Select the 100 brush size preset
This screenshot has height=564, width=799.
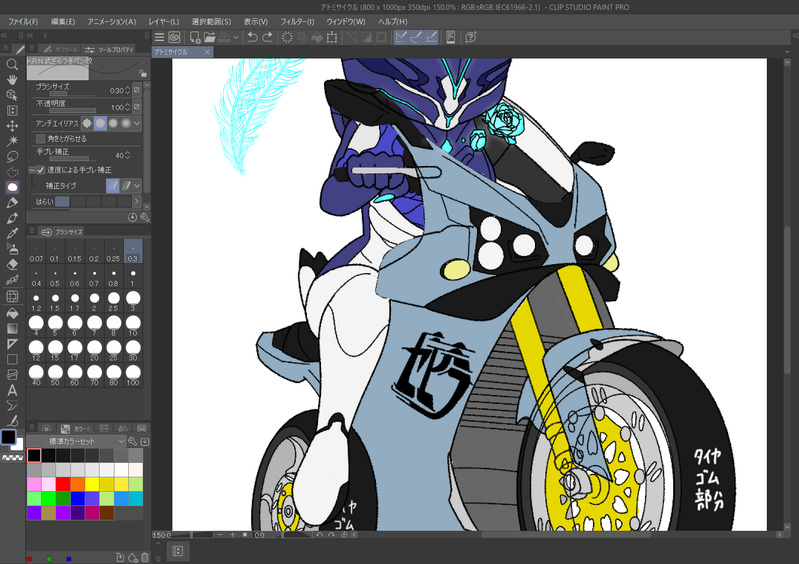tap(132, 375)
